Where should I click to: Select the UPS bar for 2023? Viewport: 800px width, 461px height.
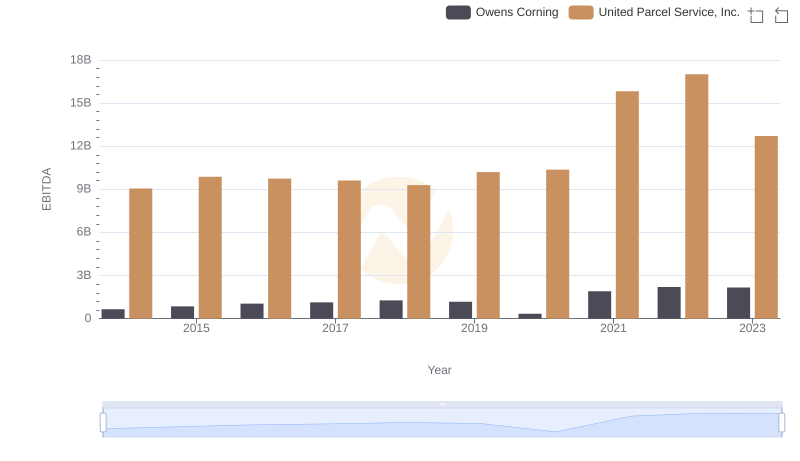pyautogui.click(x=766, y=227)
